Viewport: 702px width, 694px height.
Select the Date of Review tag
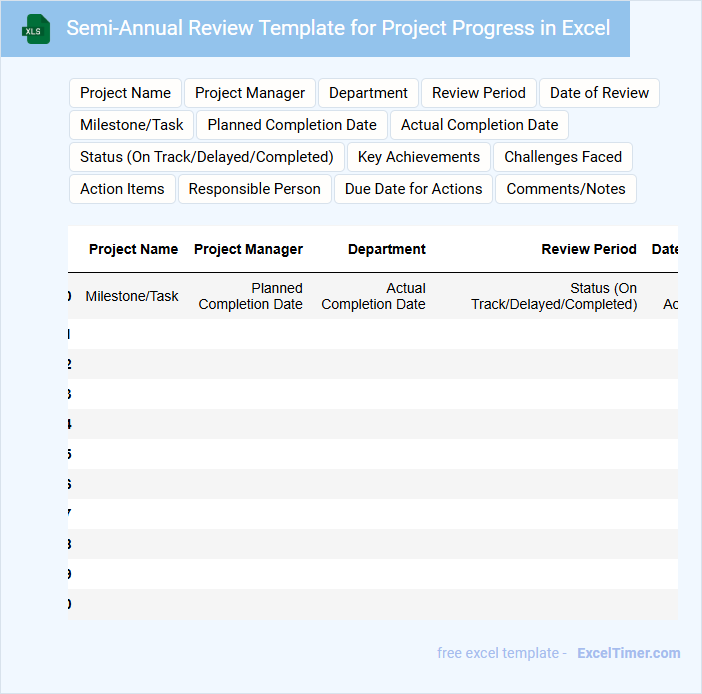pyautogui.click(x=599, y=93)
